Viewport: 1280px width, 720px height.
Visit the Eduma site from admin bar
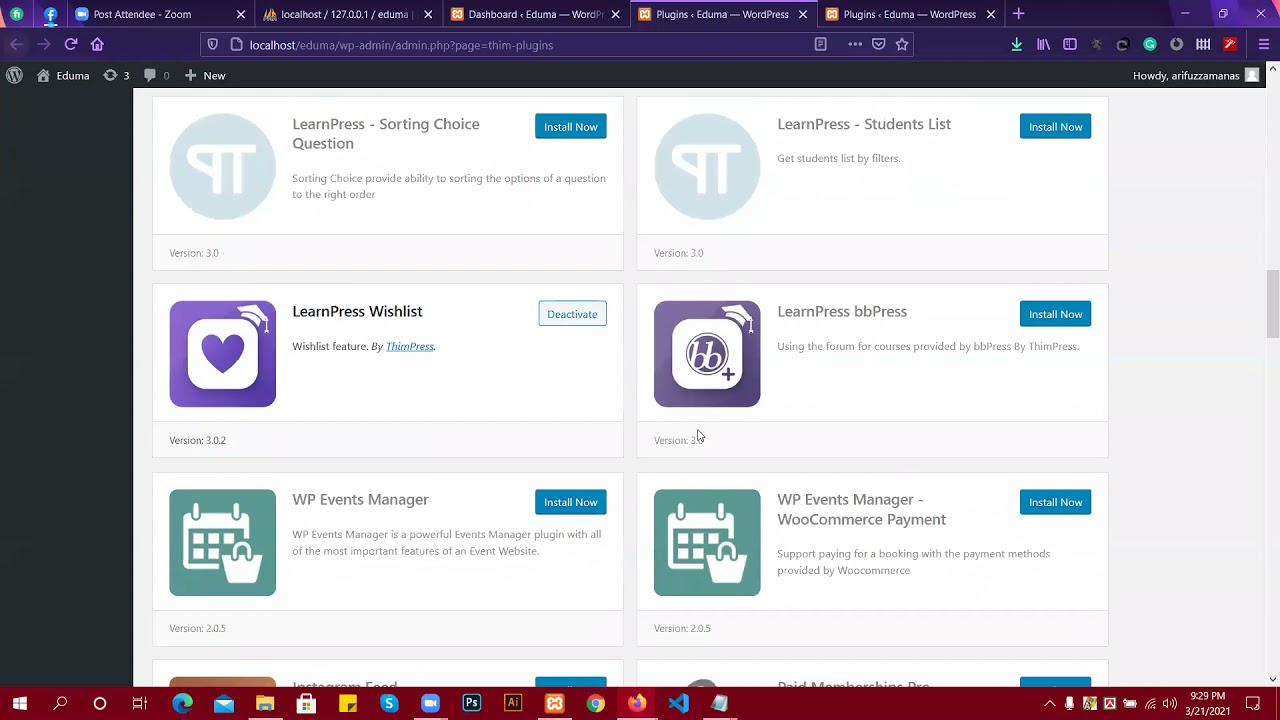(x=63, y=75)
